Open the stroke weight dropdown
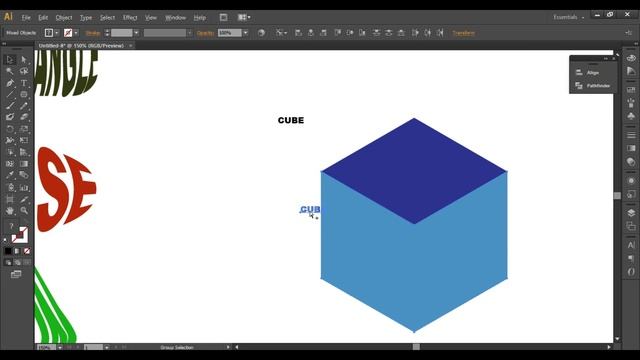Screen dimensions: 640x360 click(x=136, y=33)
